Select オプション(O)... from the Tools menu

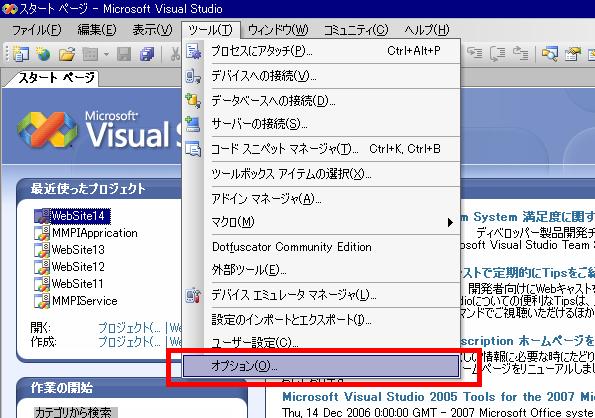[x=321, y=366]
